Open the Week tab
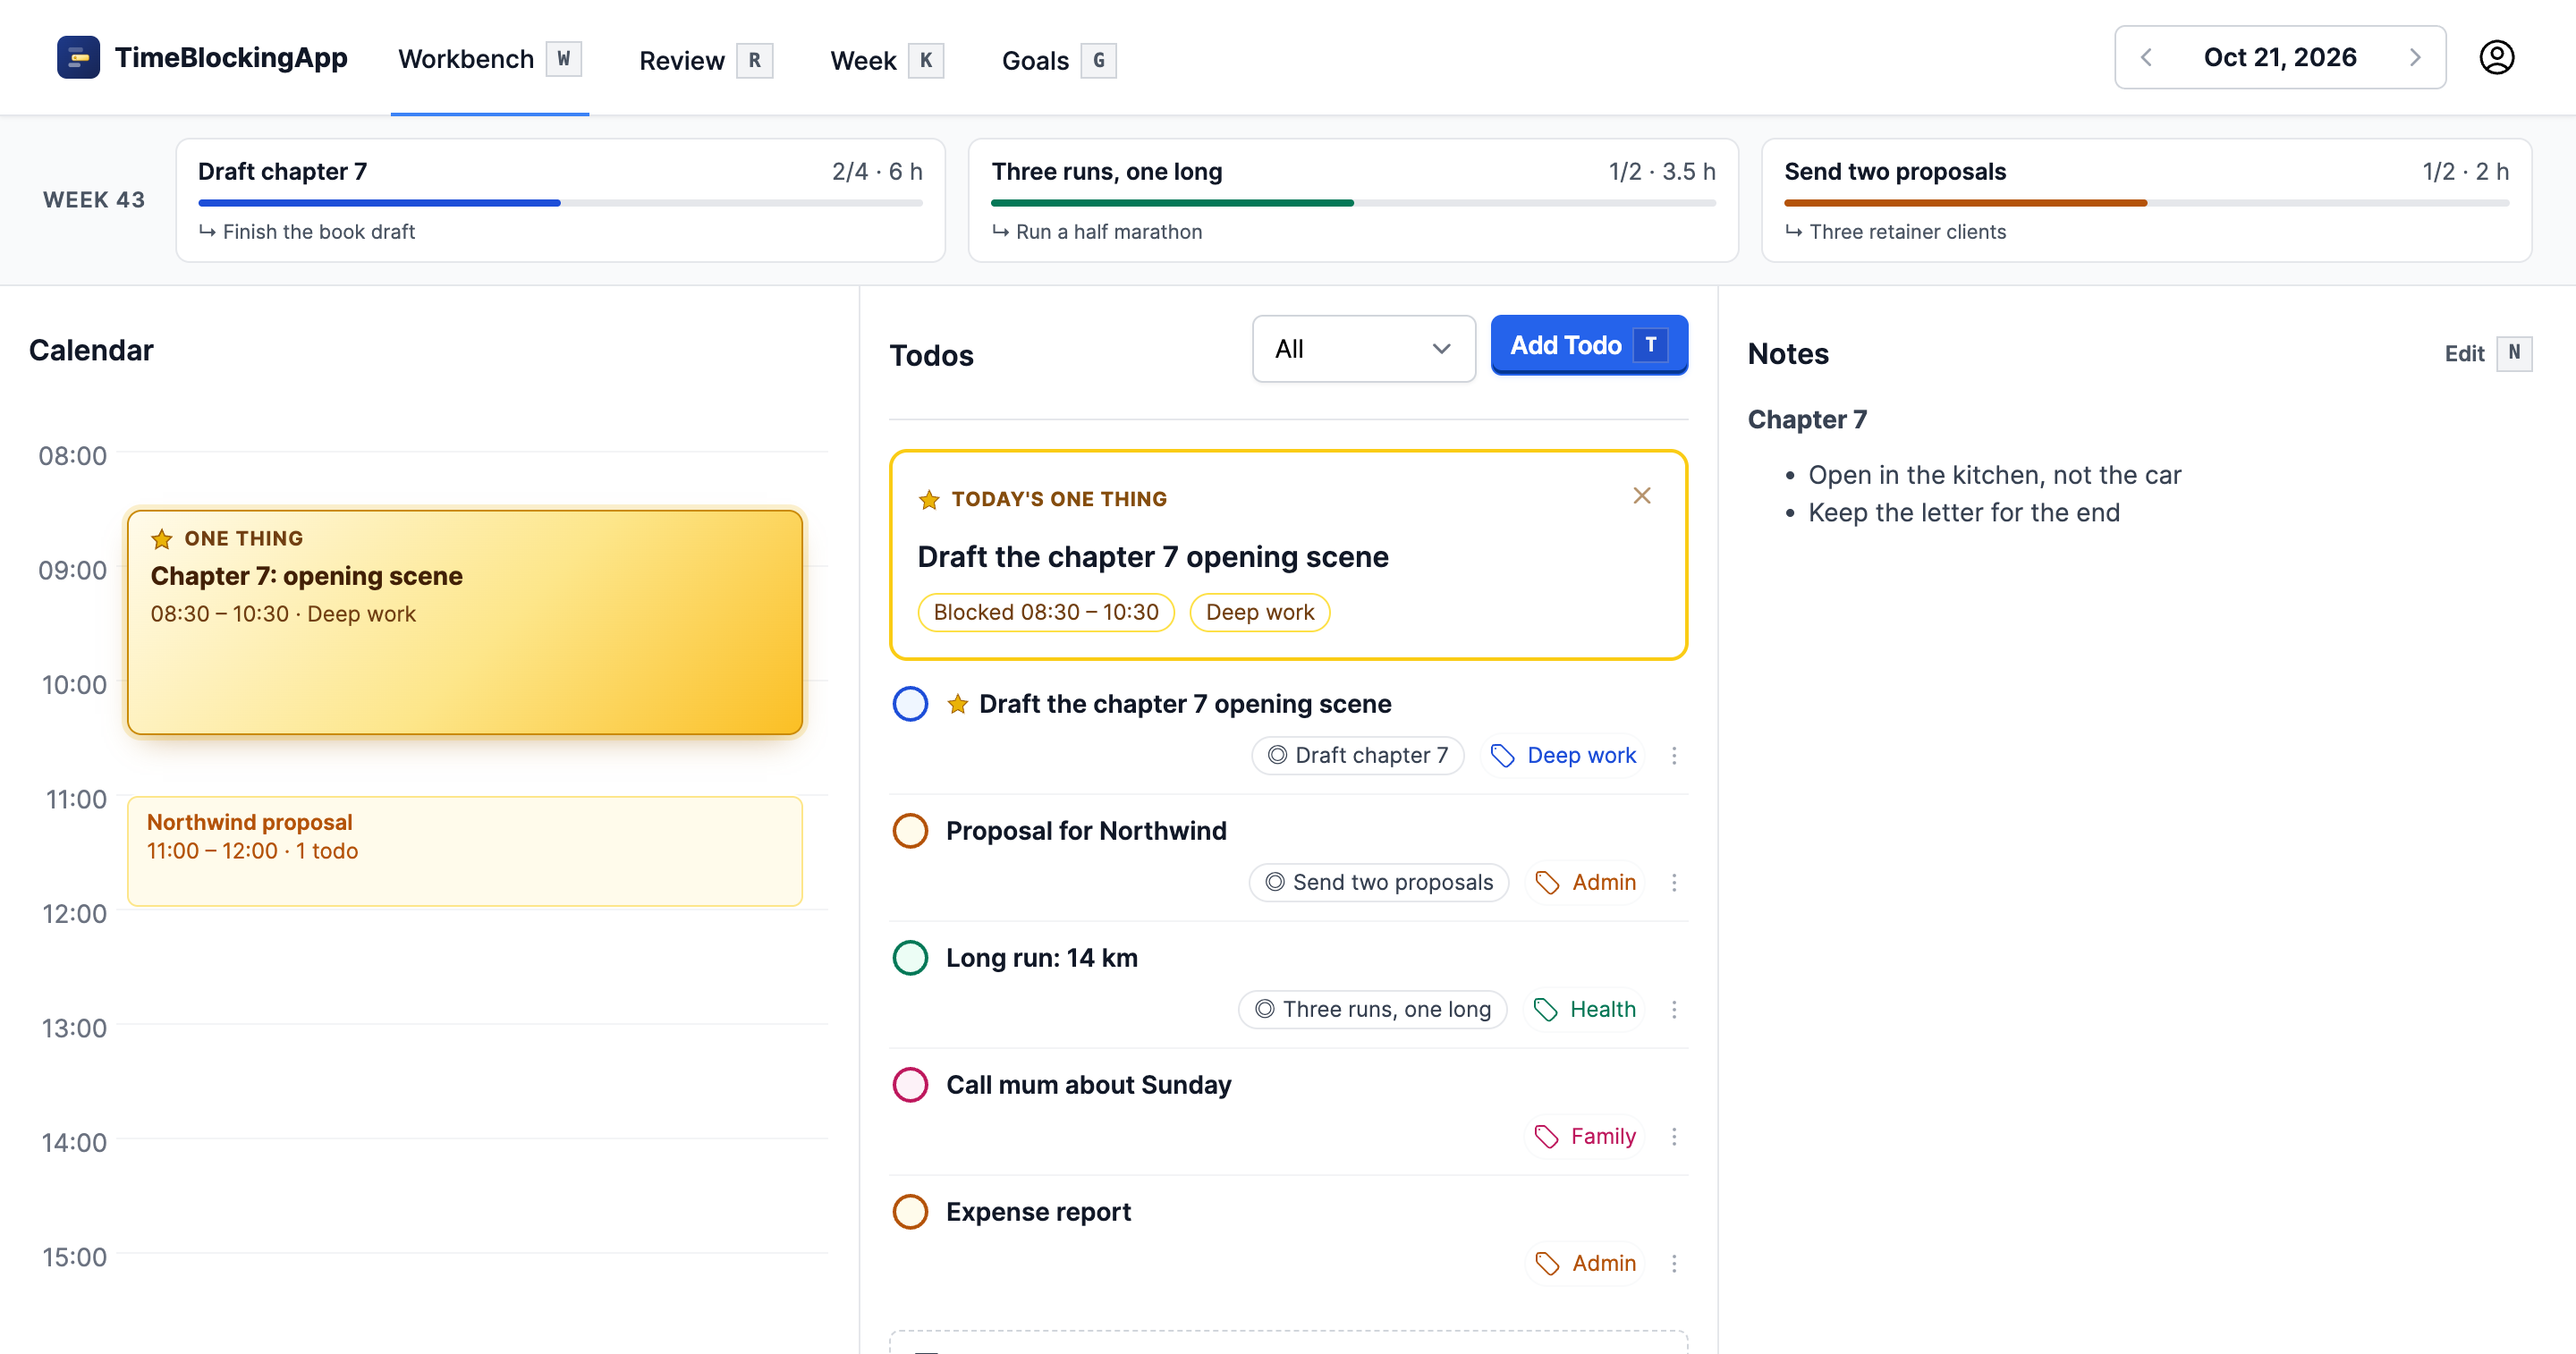This screenshot has width=2576, height=1354. [x=886, y=61]
